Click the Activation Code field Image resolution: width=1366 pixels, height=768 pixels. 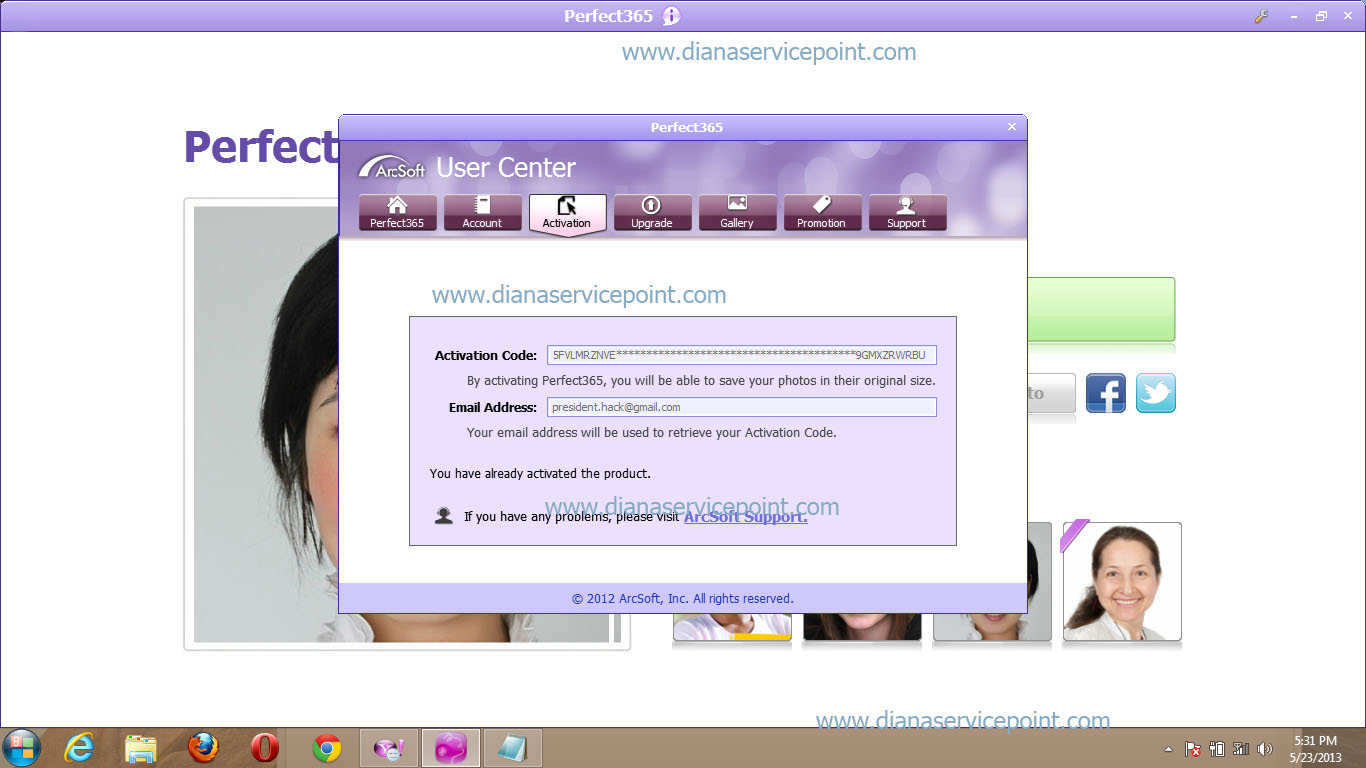click(x=742, y=355)
